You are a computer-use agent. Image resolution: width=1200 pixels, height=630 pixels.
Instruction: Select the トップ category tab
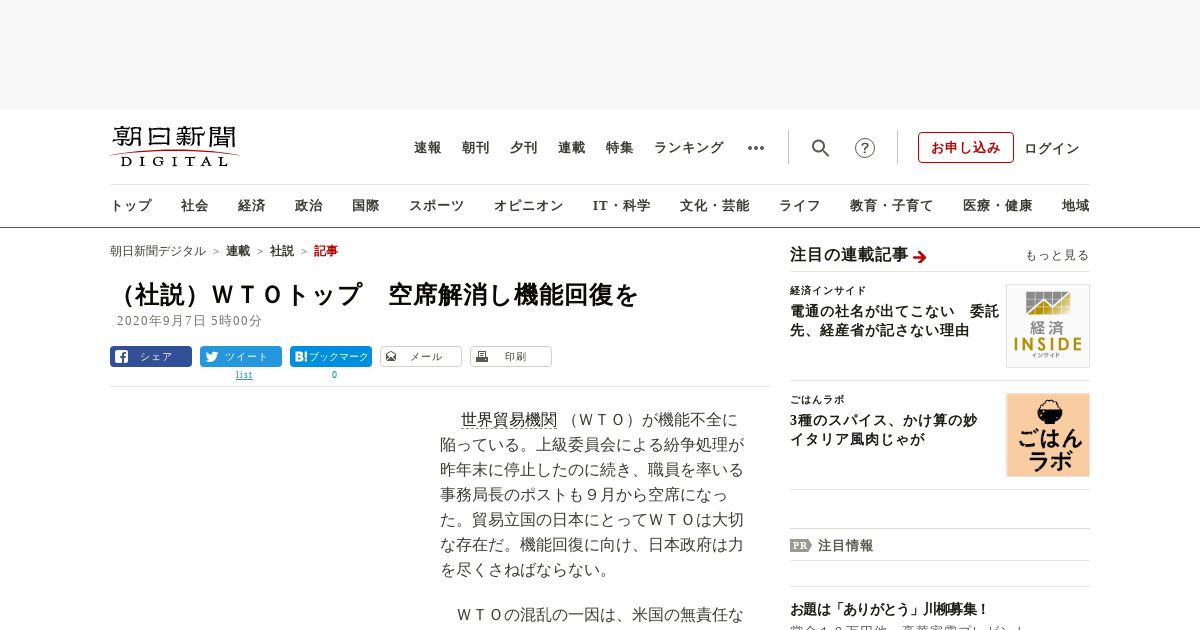tap(131, 206)
